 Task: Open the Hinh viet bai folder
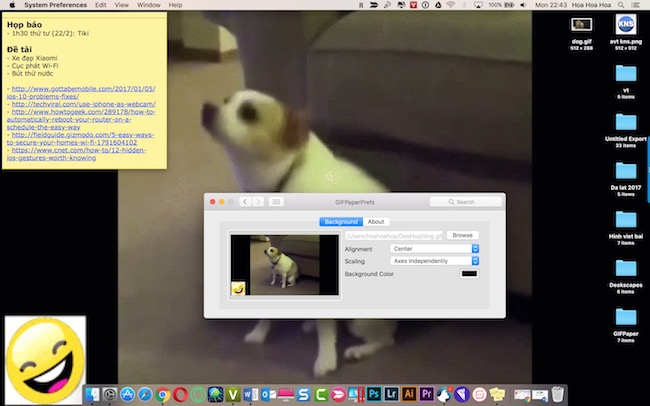626,220
